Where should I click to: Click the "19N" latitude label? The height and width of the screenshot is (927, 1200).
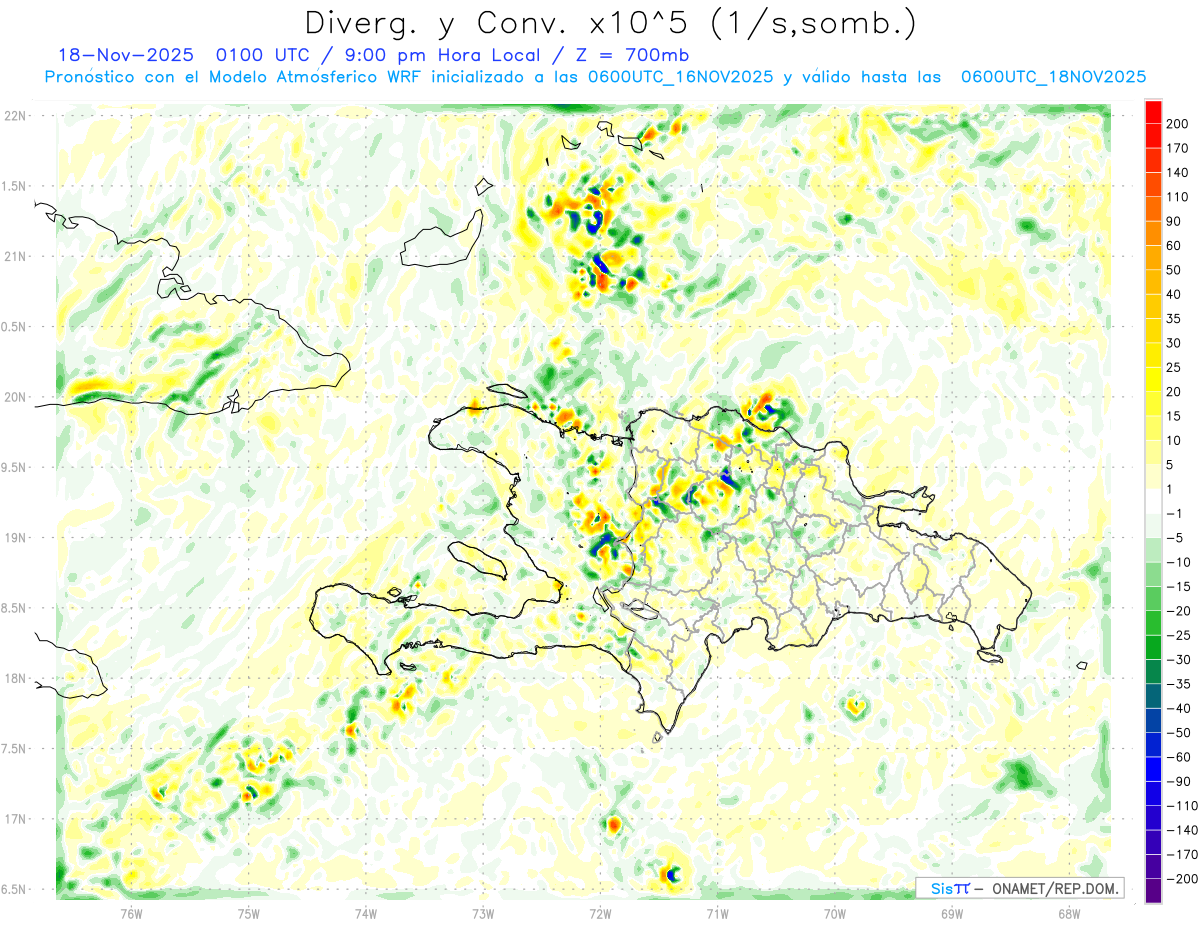[x=15, y=538]
